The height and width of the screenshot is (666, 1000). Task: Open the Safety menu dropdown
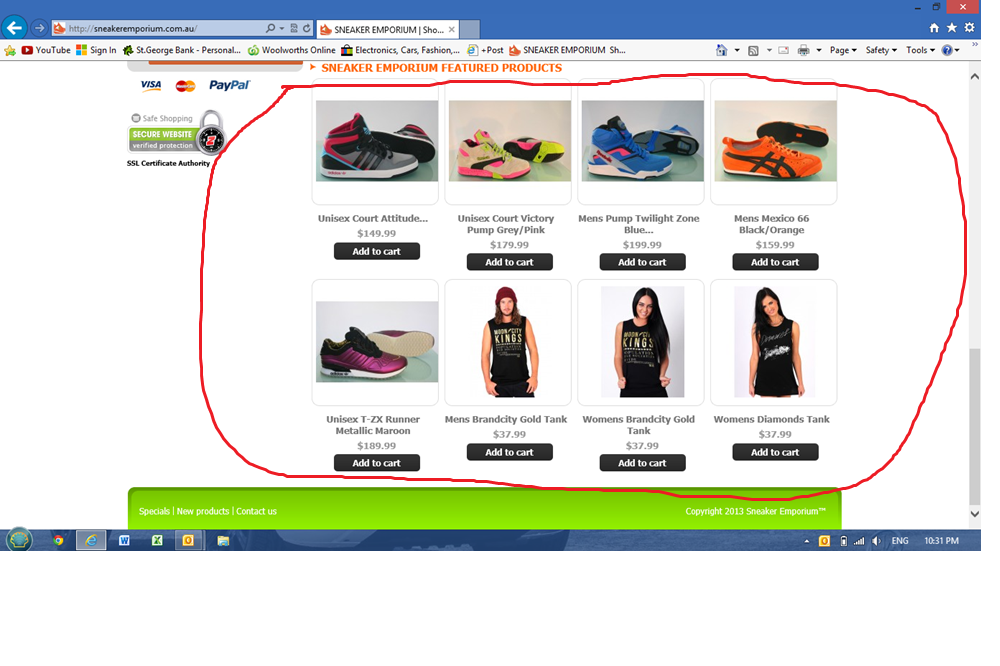(x=881, y=50)
